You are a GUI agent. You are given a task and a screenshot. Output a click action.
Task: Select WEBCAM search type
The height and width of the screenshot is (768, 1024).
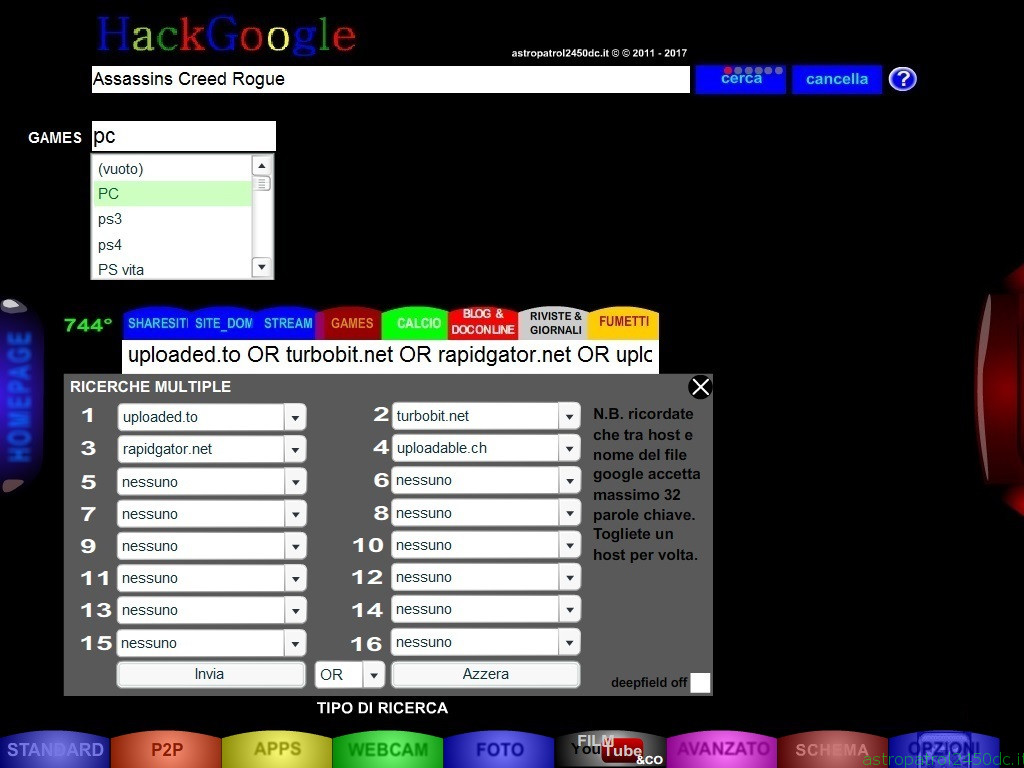click(x=388, y=750)
